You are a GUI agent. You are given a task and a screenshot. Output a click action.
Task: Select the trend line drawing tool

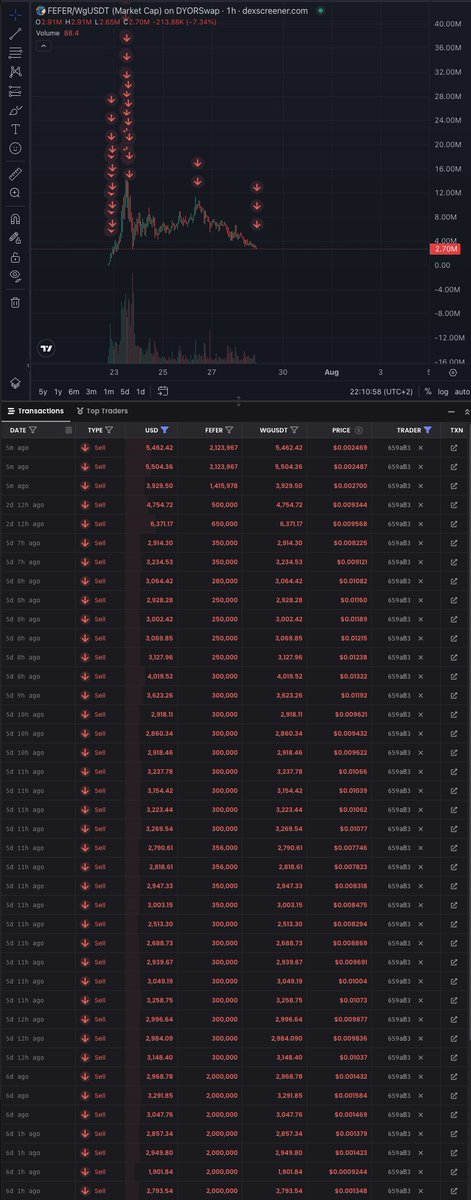pyautogui.click(x=15, y=33)
